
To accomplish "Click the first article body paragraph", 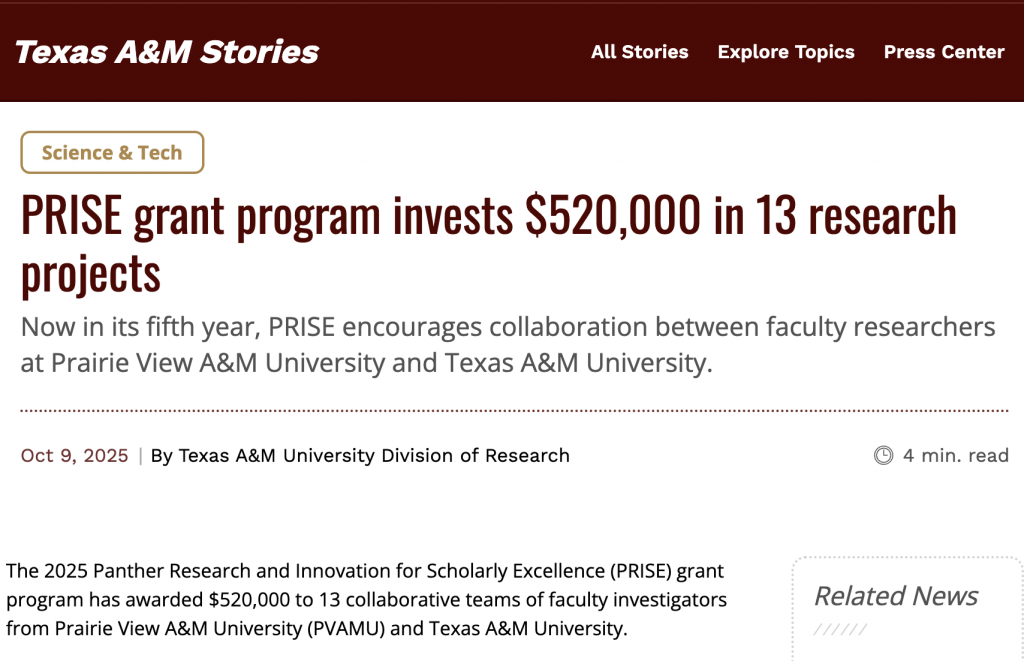I will [x=365, y=600].
